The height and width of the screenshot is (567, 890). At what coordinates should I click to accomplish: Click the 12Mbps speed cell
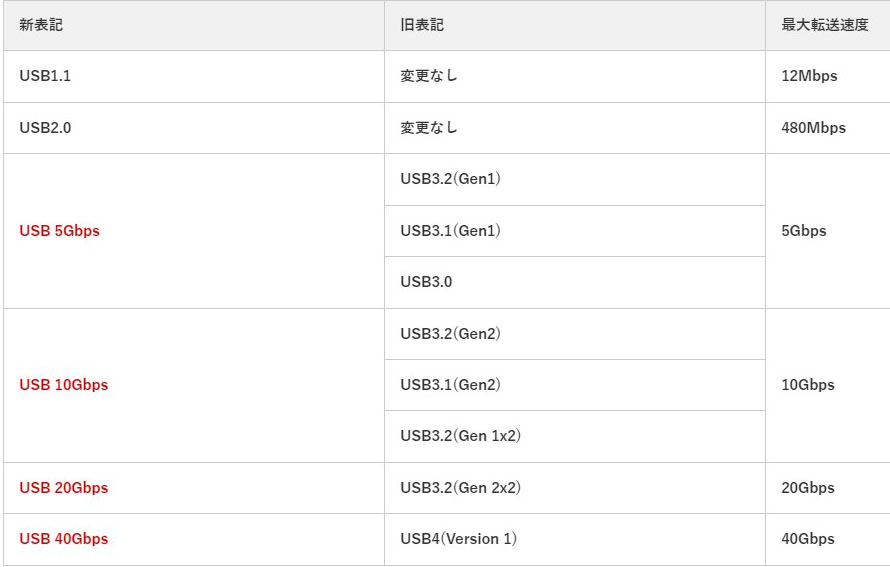(x=809, y=76)
